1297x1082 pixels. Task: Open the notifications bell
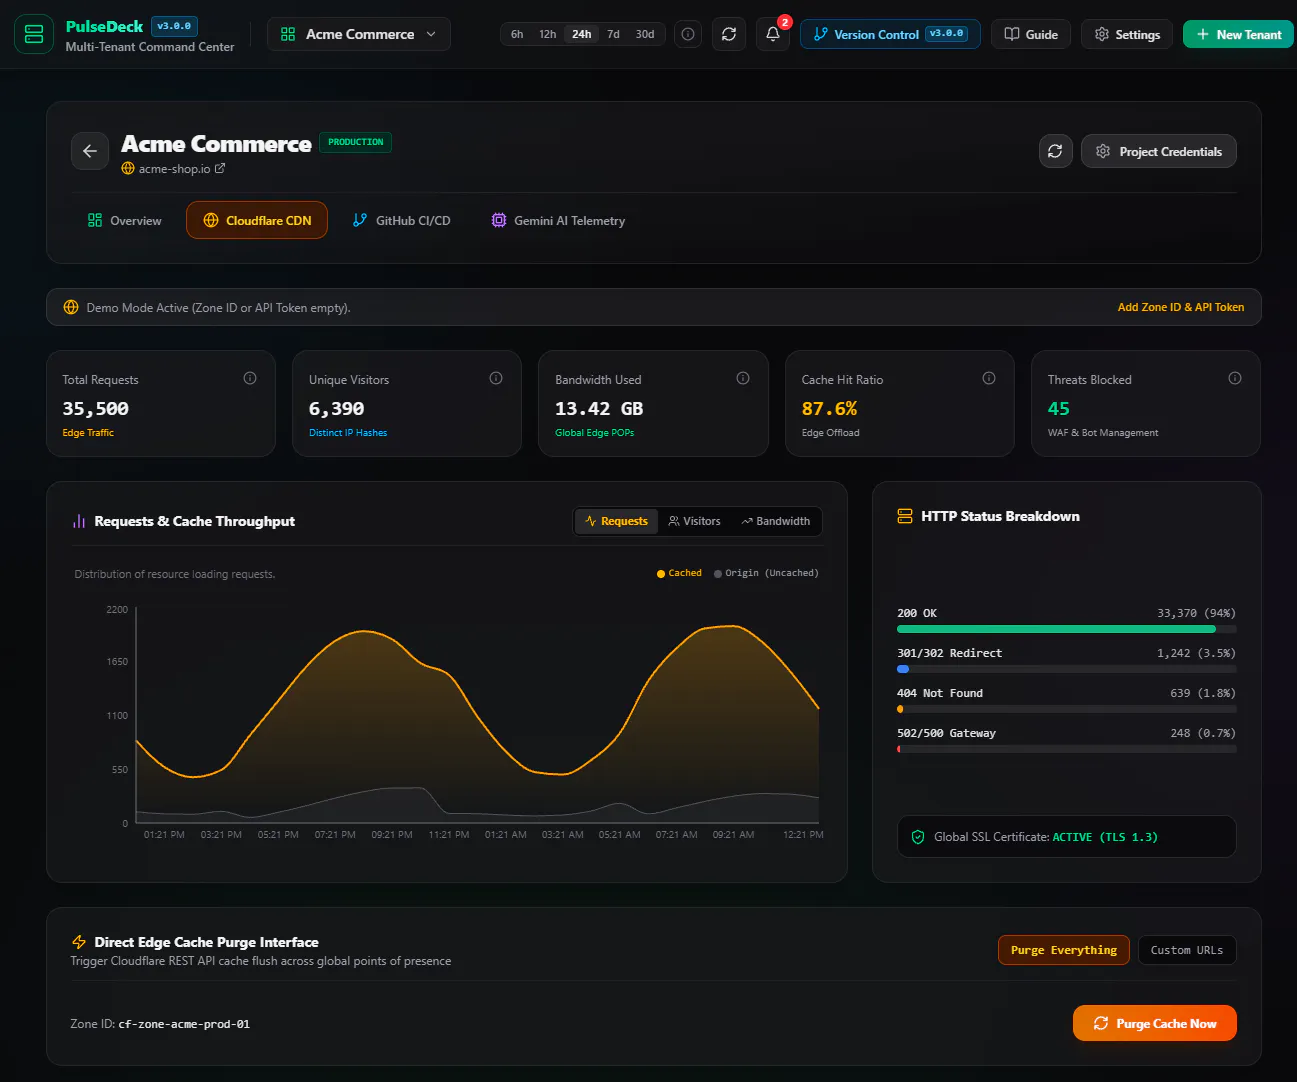click(x=773, y=34)
